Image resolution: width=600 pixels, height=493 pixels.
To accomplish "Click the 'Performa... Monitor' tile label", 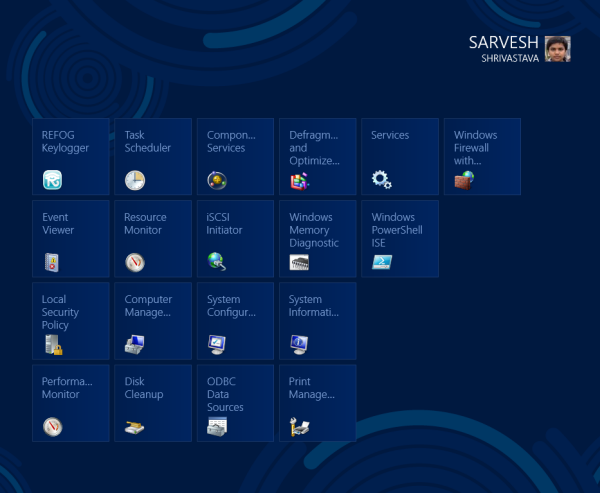I will click(x=67, y=388).
